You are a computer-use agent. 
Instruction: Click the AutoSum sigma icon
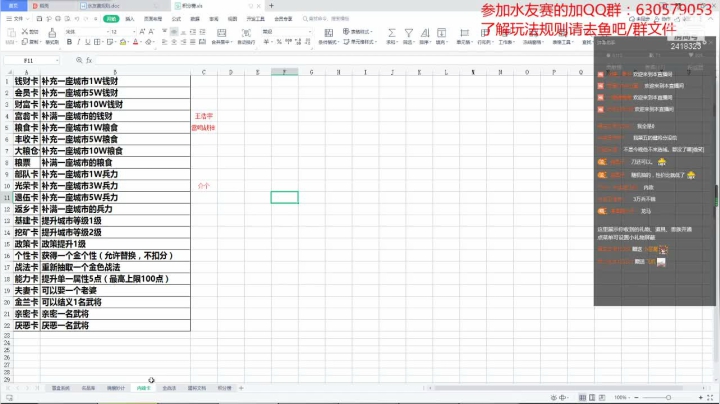click(x=391, y=33)
